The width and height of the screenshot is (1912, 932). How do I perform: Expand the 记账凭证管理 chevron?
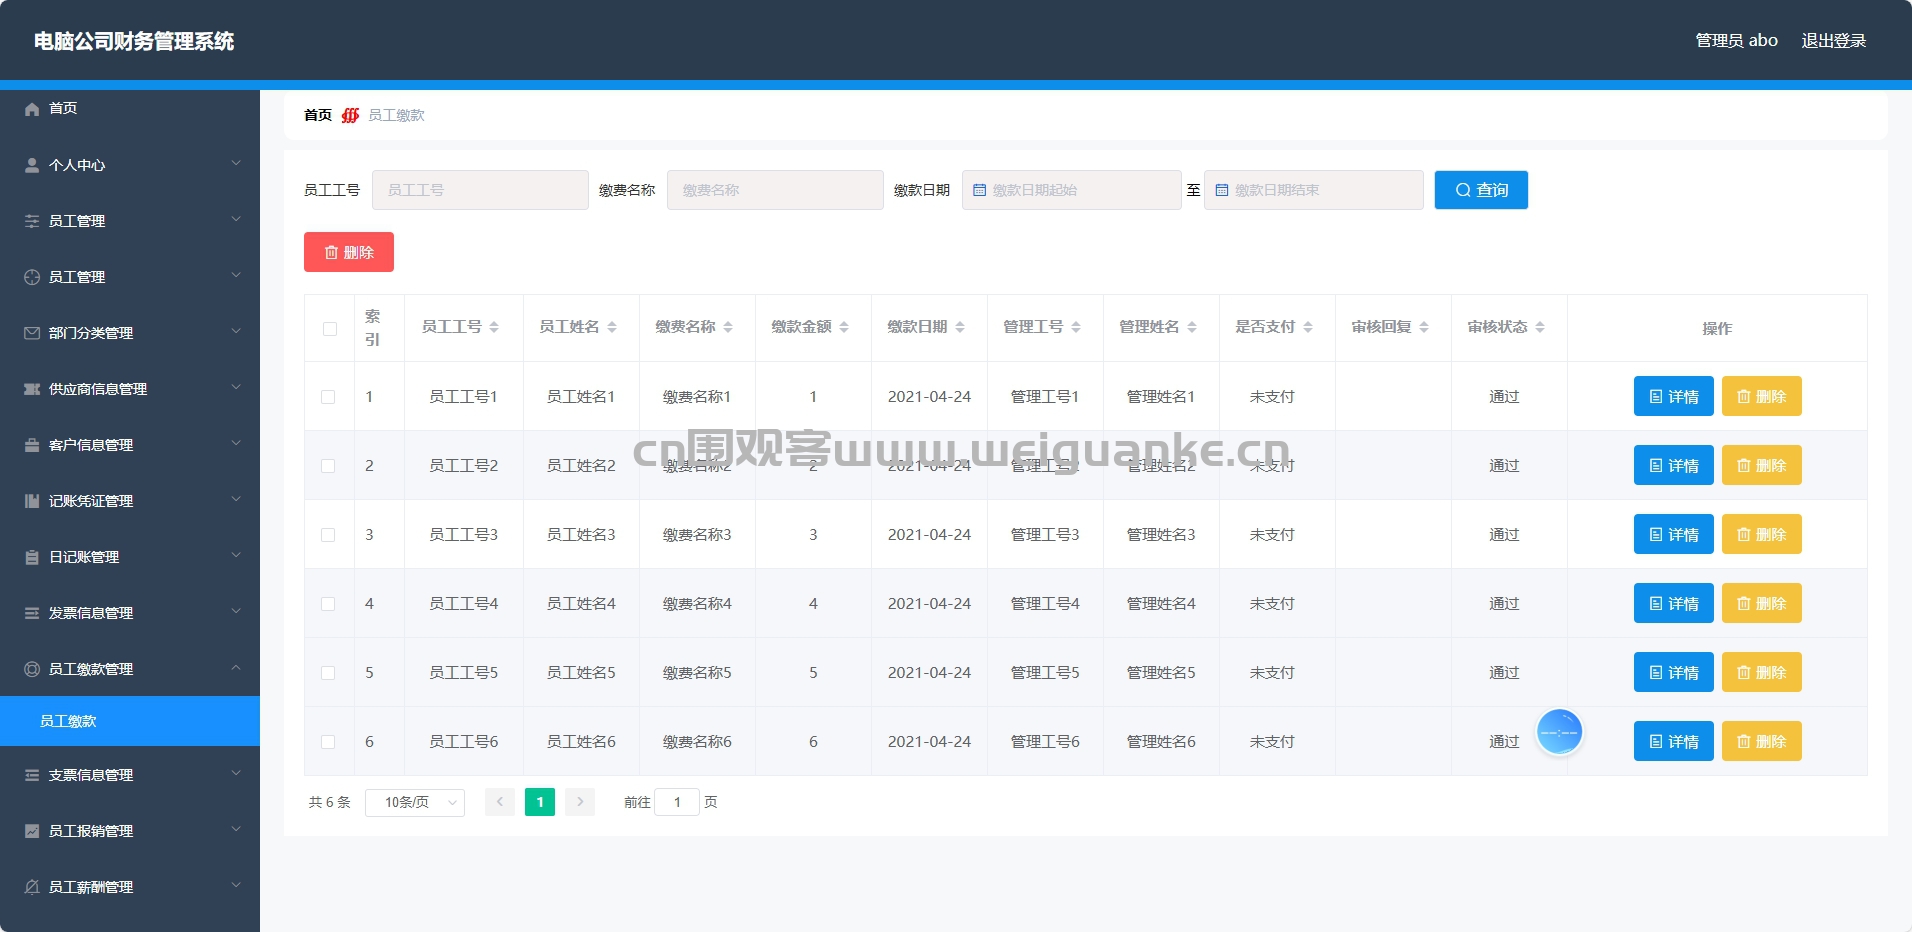236,499
